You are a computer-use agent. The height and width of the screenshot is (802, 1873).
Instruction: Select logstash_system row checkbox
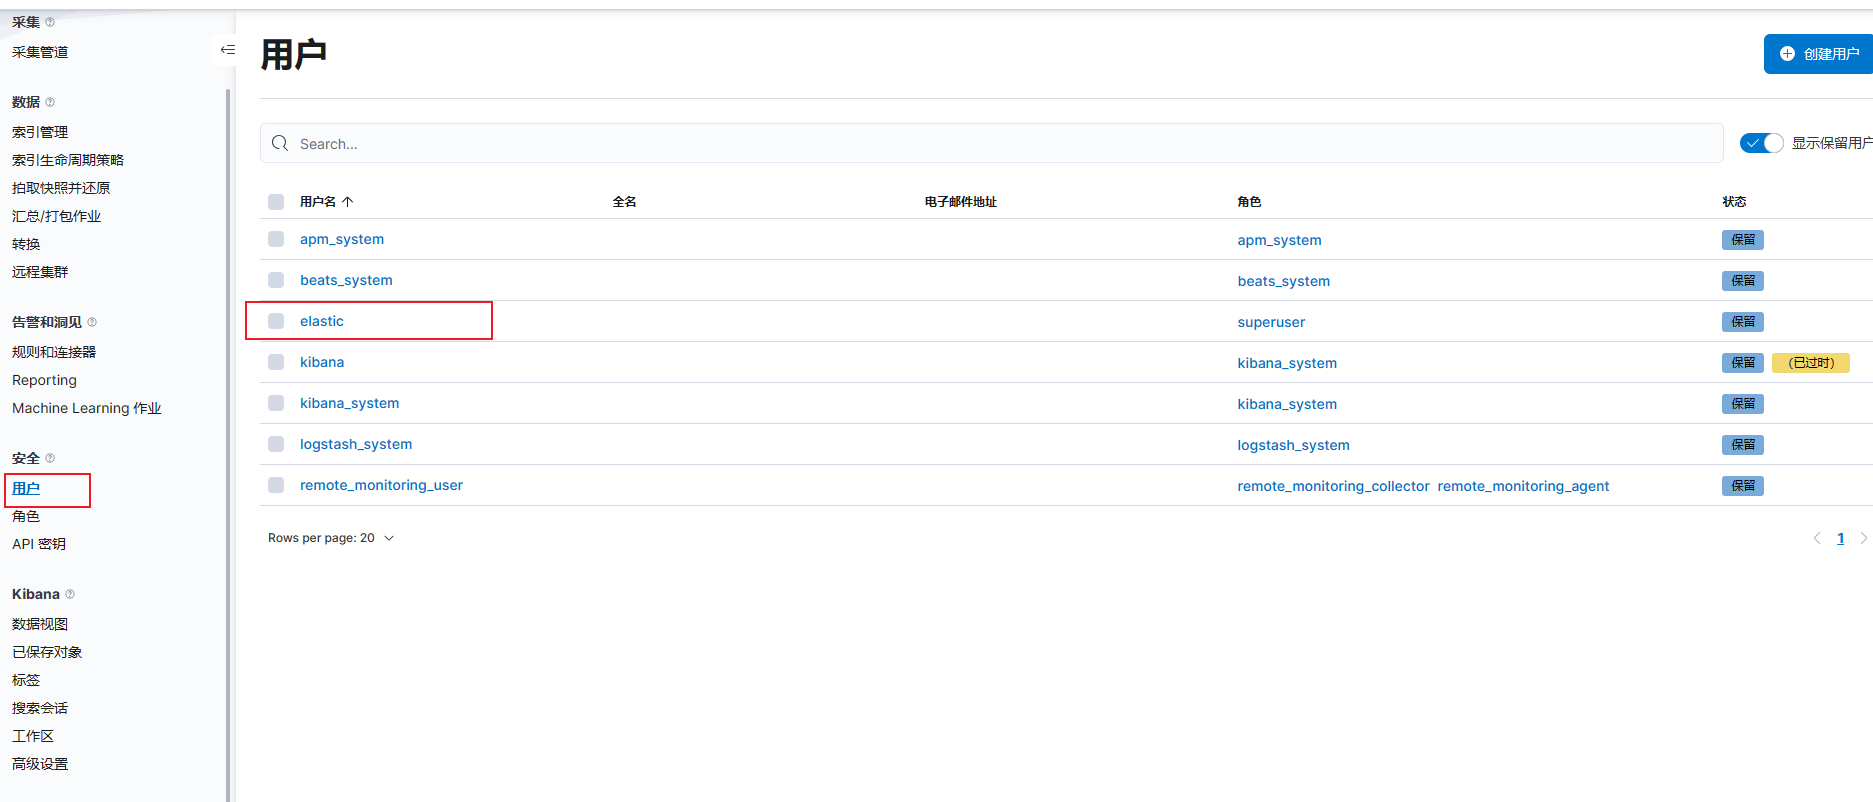(x=276, y=444)
